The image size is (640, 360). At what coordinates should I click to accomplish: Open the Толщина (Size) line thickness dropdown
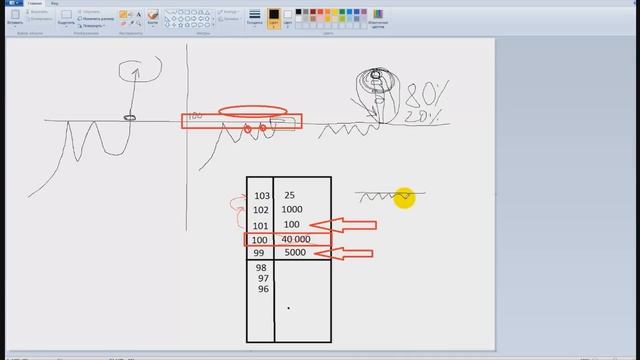click(255, 18)
